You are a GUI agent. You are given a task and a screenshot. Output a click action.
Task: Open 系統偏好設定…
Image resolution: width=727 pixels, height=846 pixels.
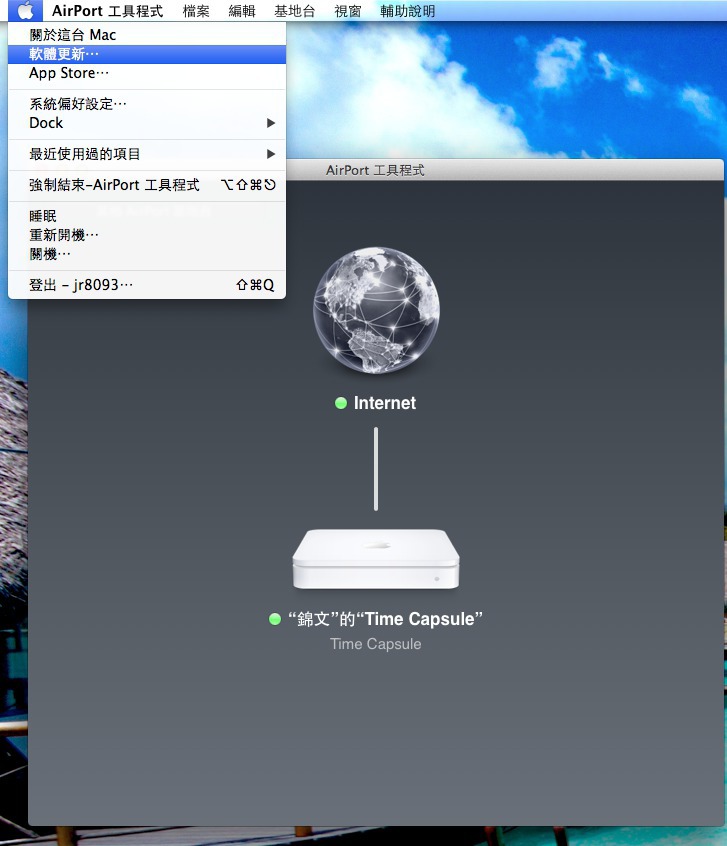pos(147,104)
